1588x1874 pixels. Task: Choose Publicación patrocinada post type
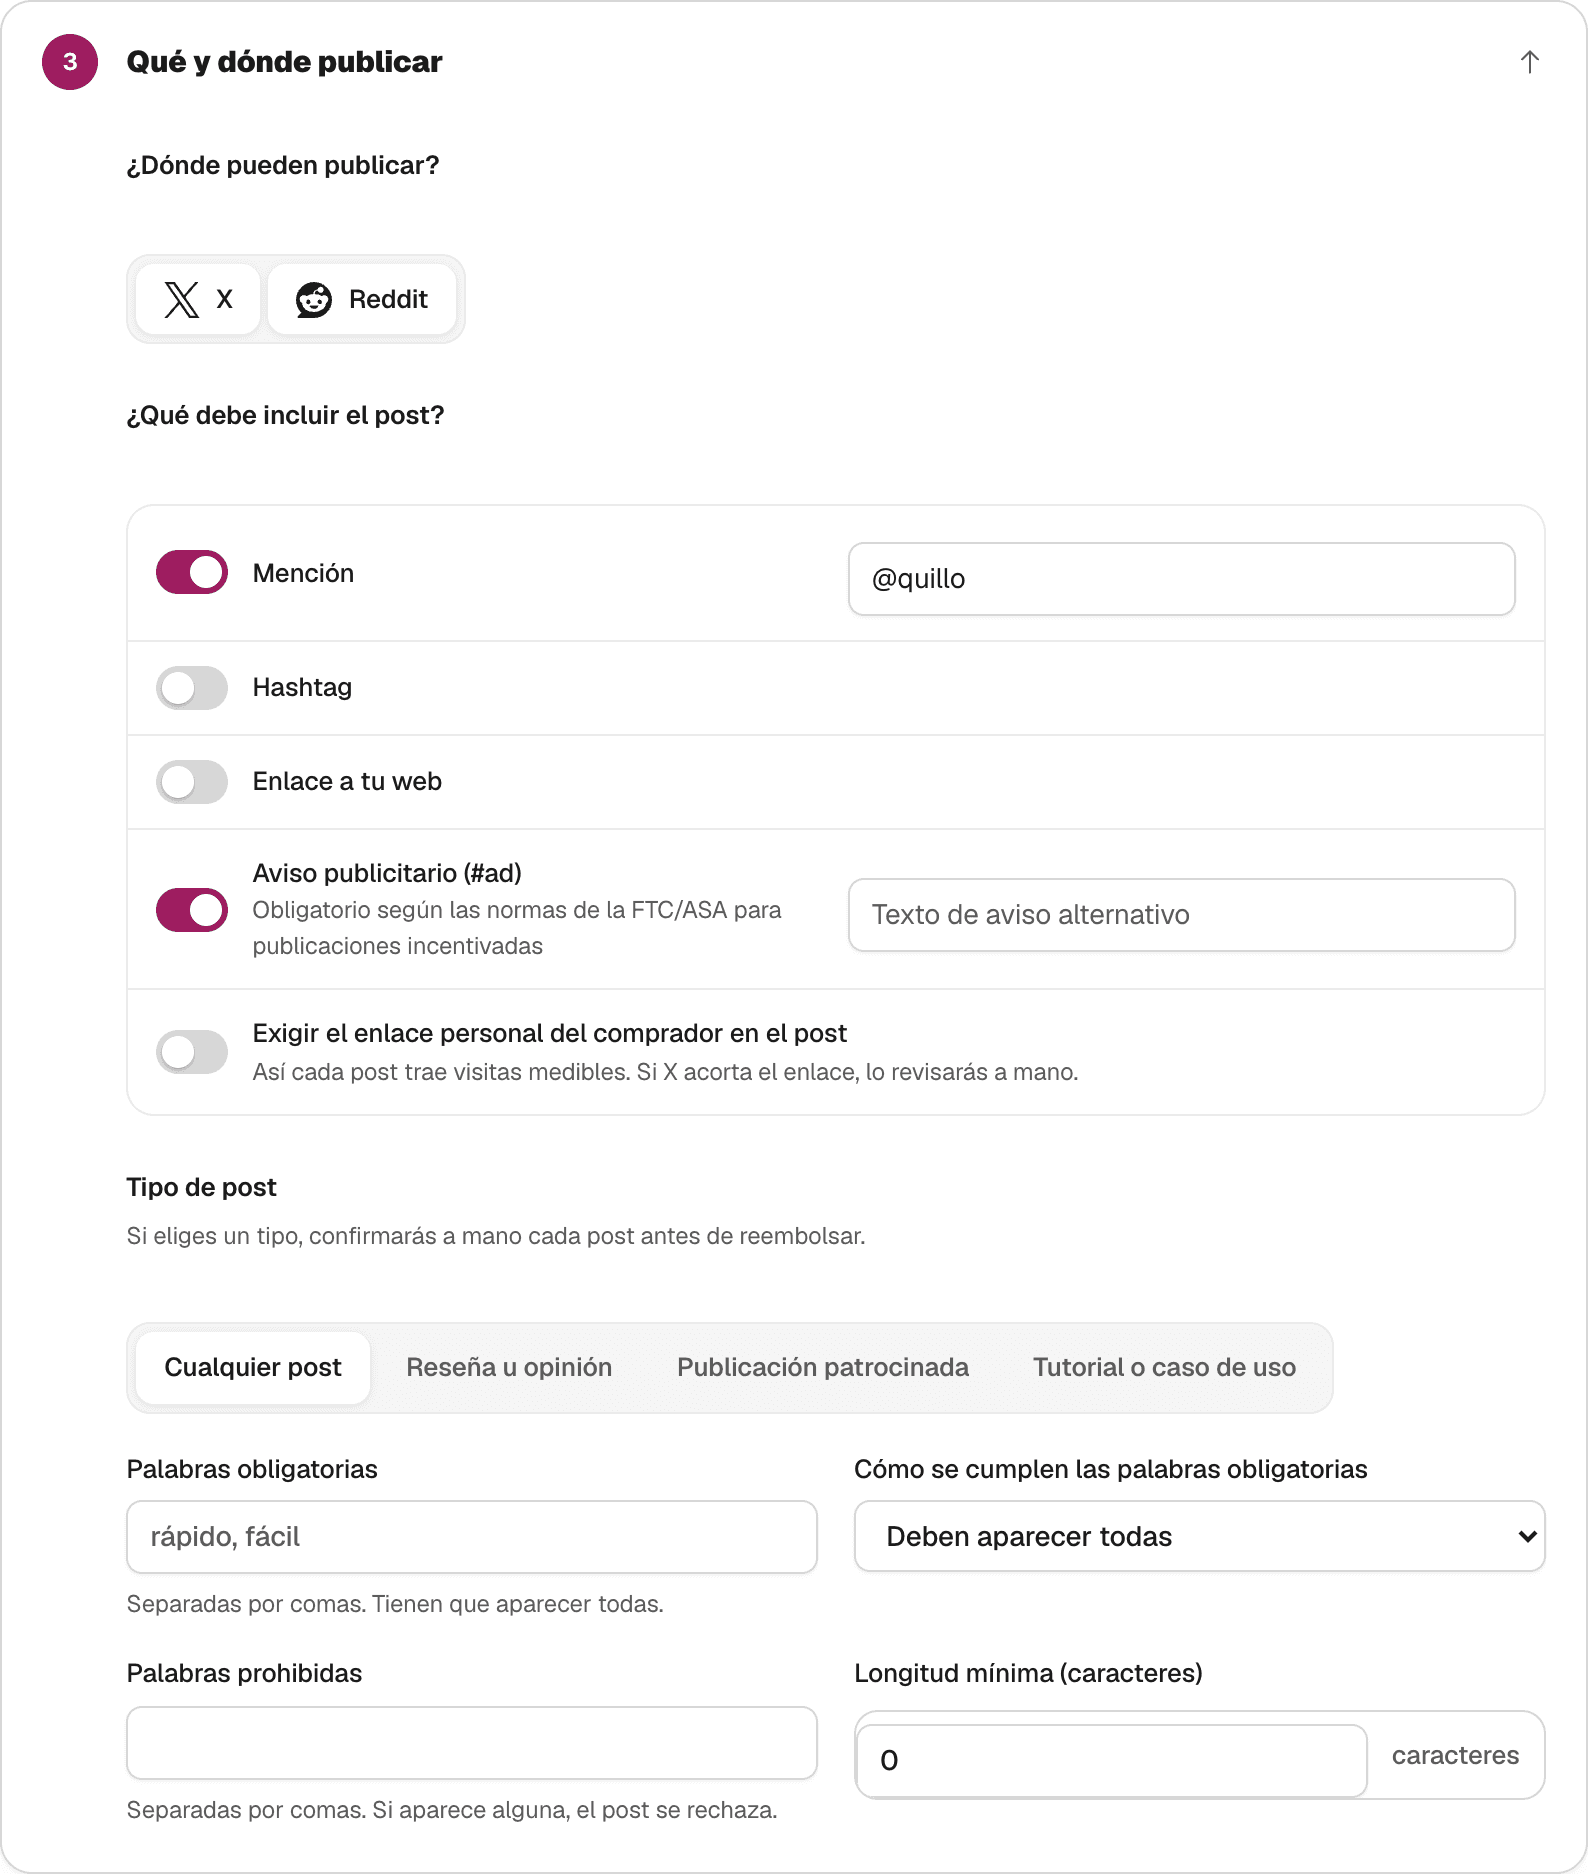click(823, 1367)
